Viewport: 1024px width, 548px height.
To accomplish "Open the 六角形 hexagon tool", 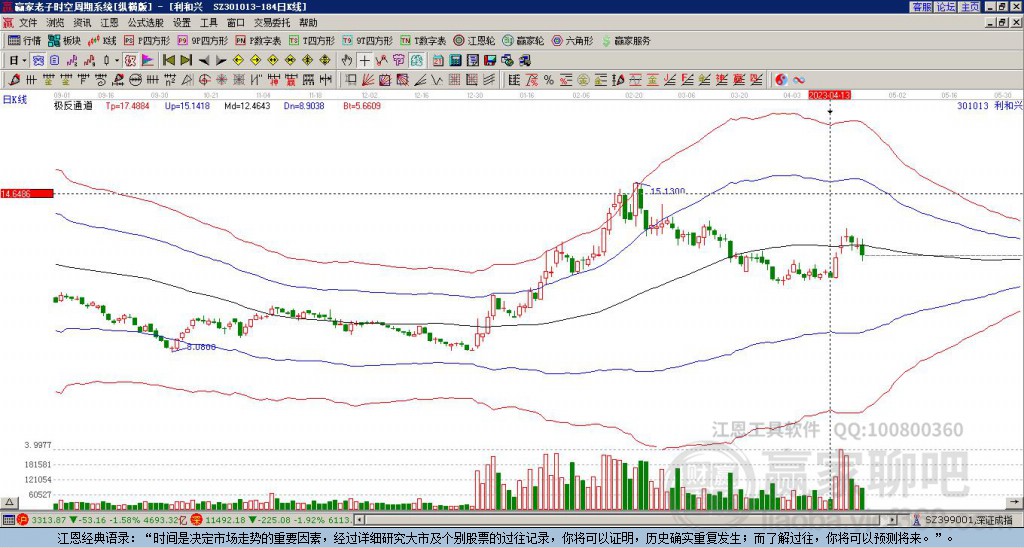I will pos(572,40).
